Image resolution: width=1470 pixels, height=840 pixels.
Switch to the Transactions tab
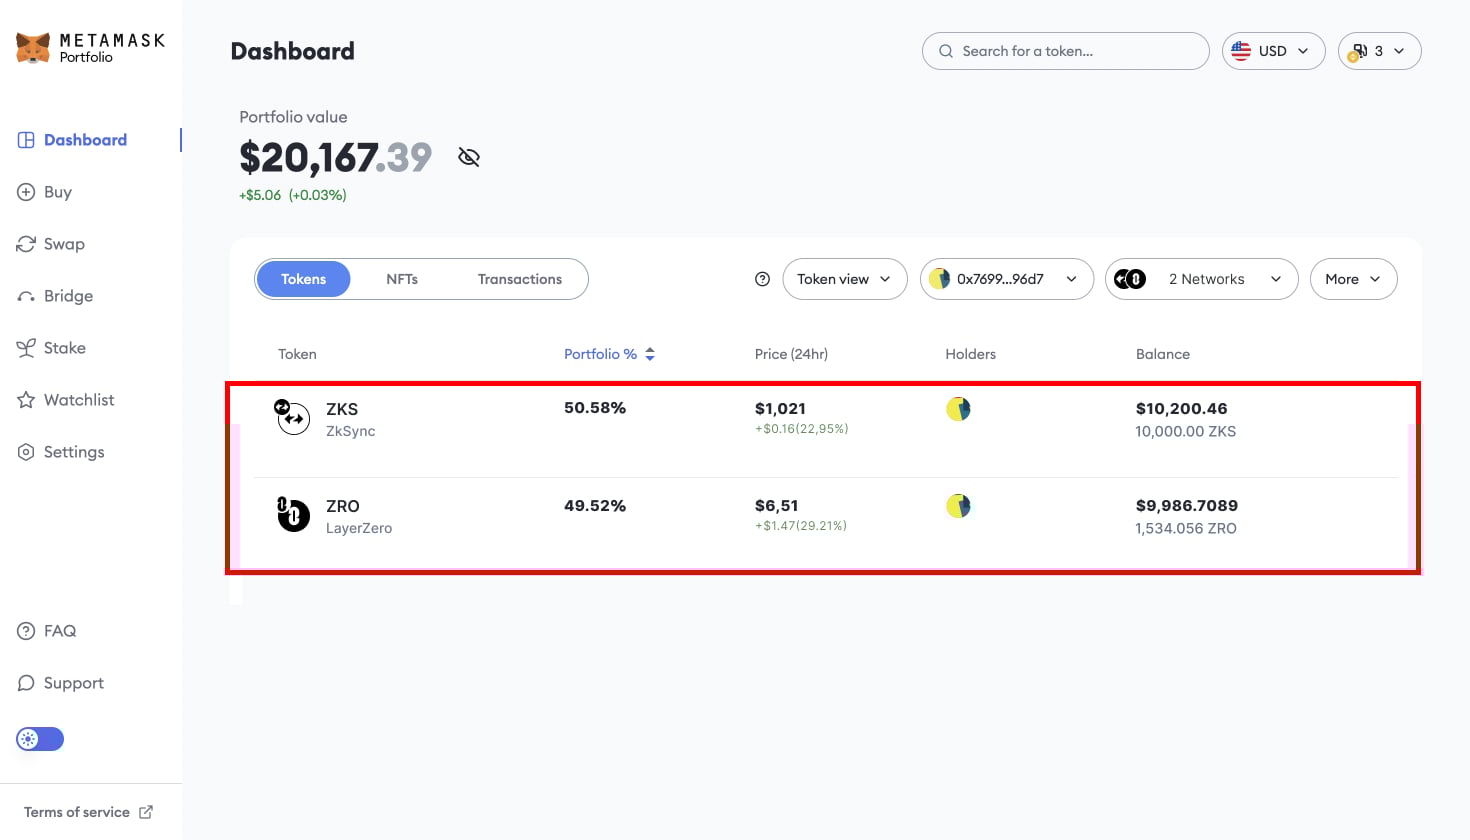[x=519, y=279]
